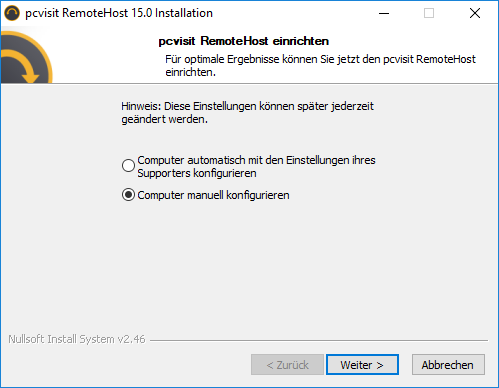Screen dimensions: 499x388
Task: Click the large pcvisit arrow logo
Action: (26, 57)
